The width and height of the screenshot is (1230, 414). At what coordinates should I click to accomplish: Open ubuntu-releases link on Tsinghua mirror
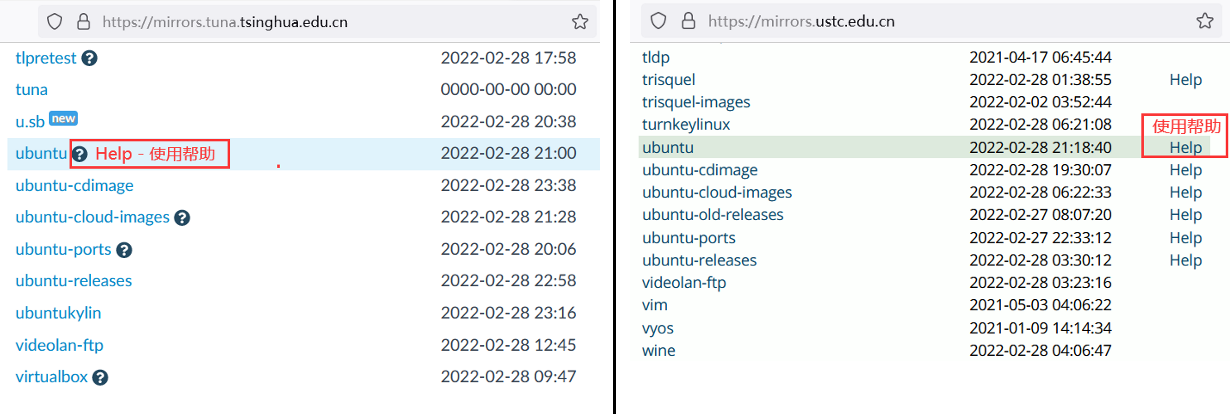click(x=73, y=281)
